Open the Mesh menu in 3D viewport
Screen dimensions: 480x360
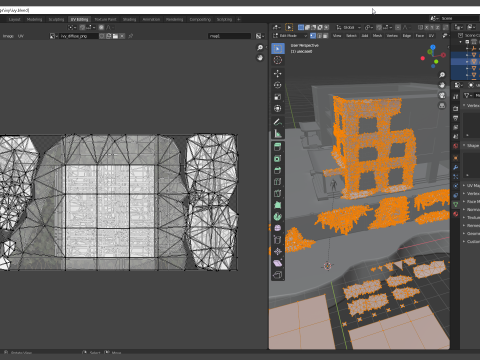tap(377, 35)
